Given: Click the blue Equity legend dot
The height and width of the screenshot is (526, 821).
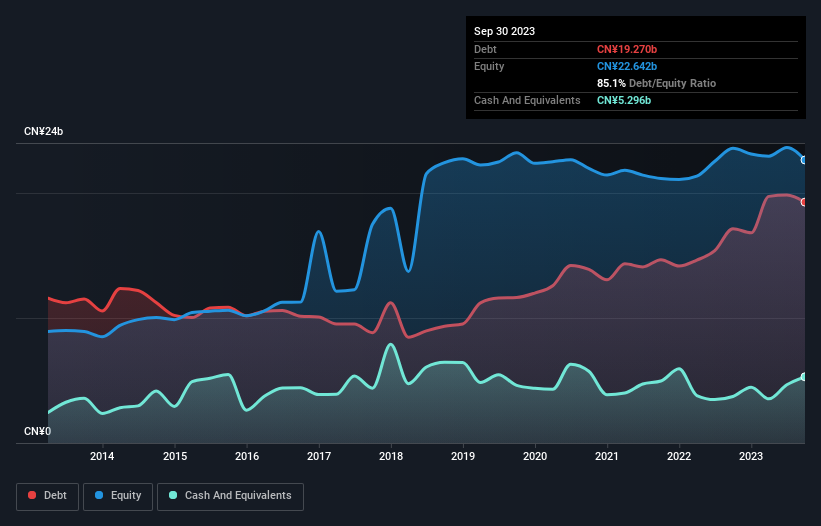Looking at the screenshot, I should (99, 495).
